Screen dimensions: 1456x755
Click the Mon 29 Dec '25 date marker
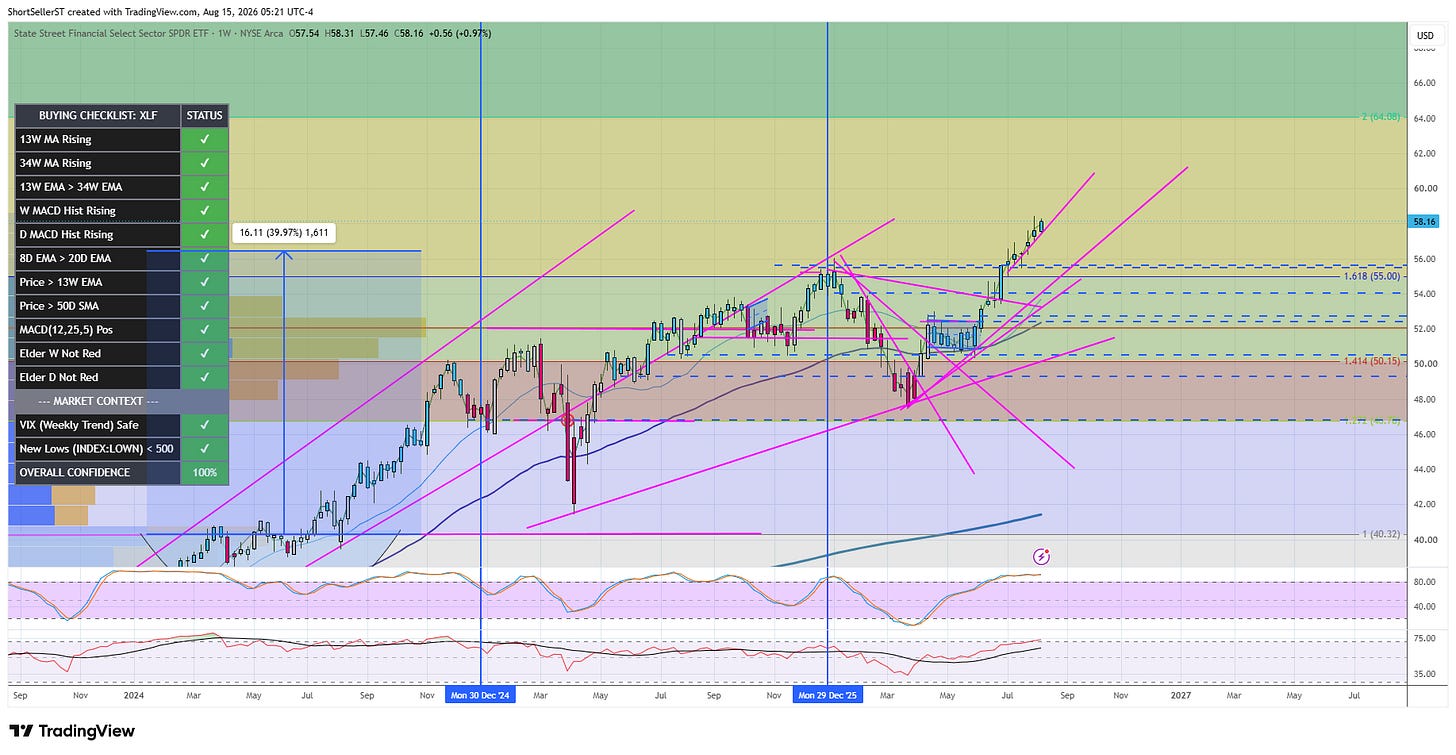827,694
